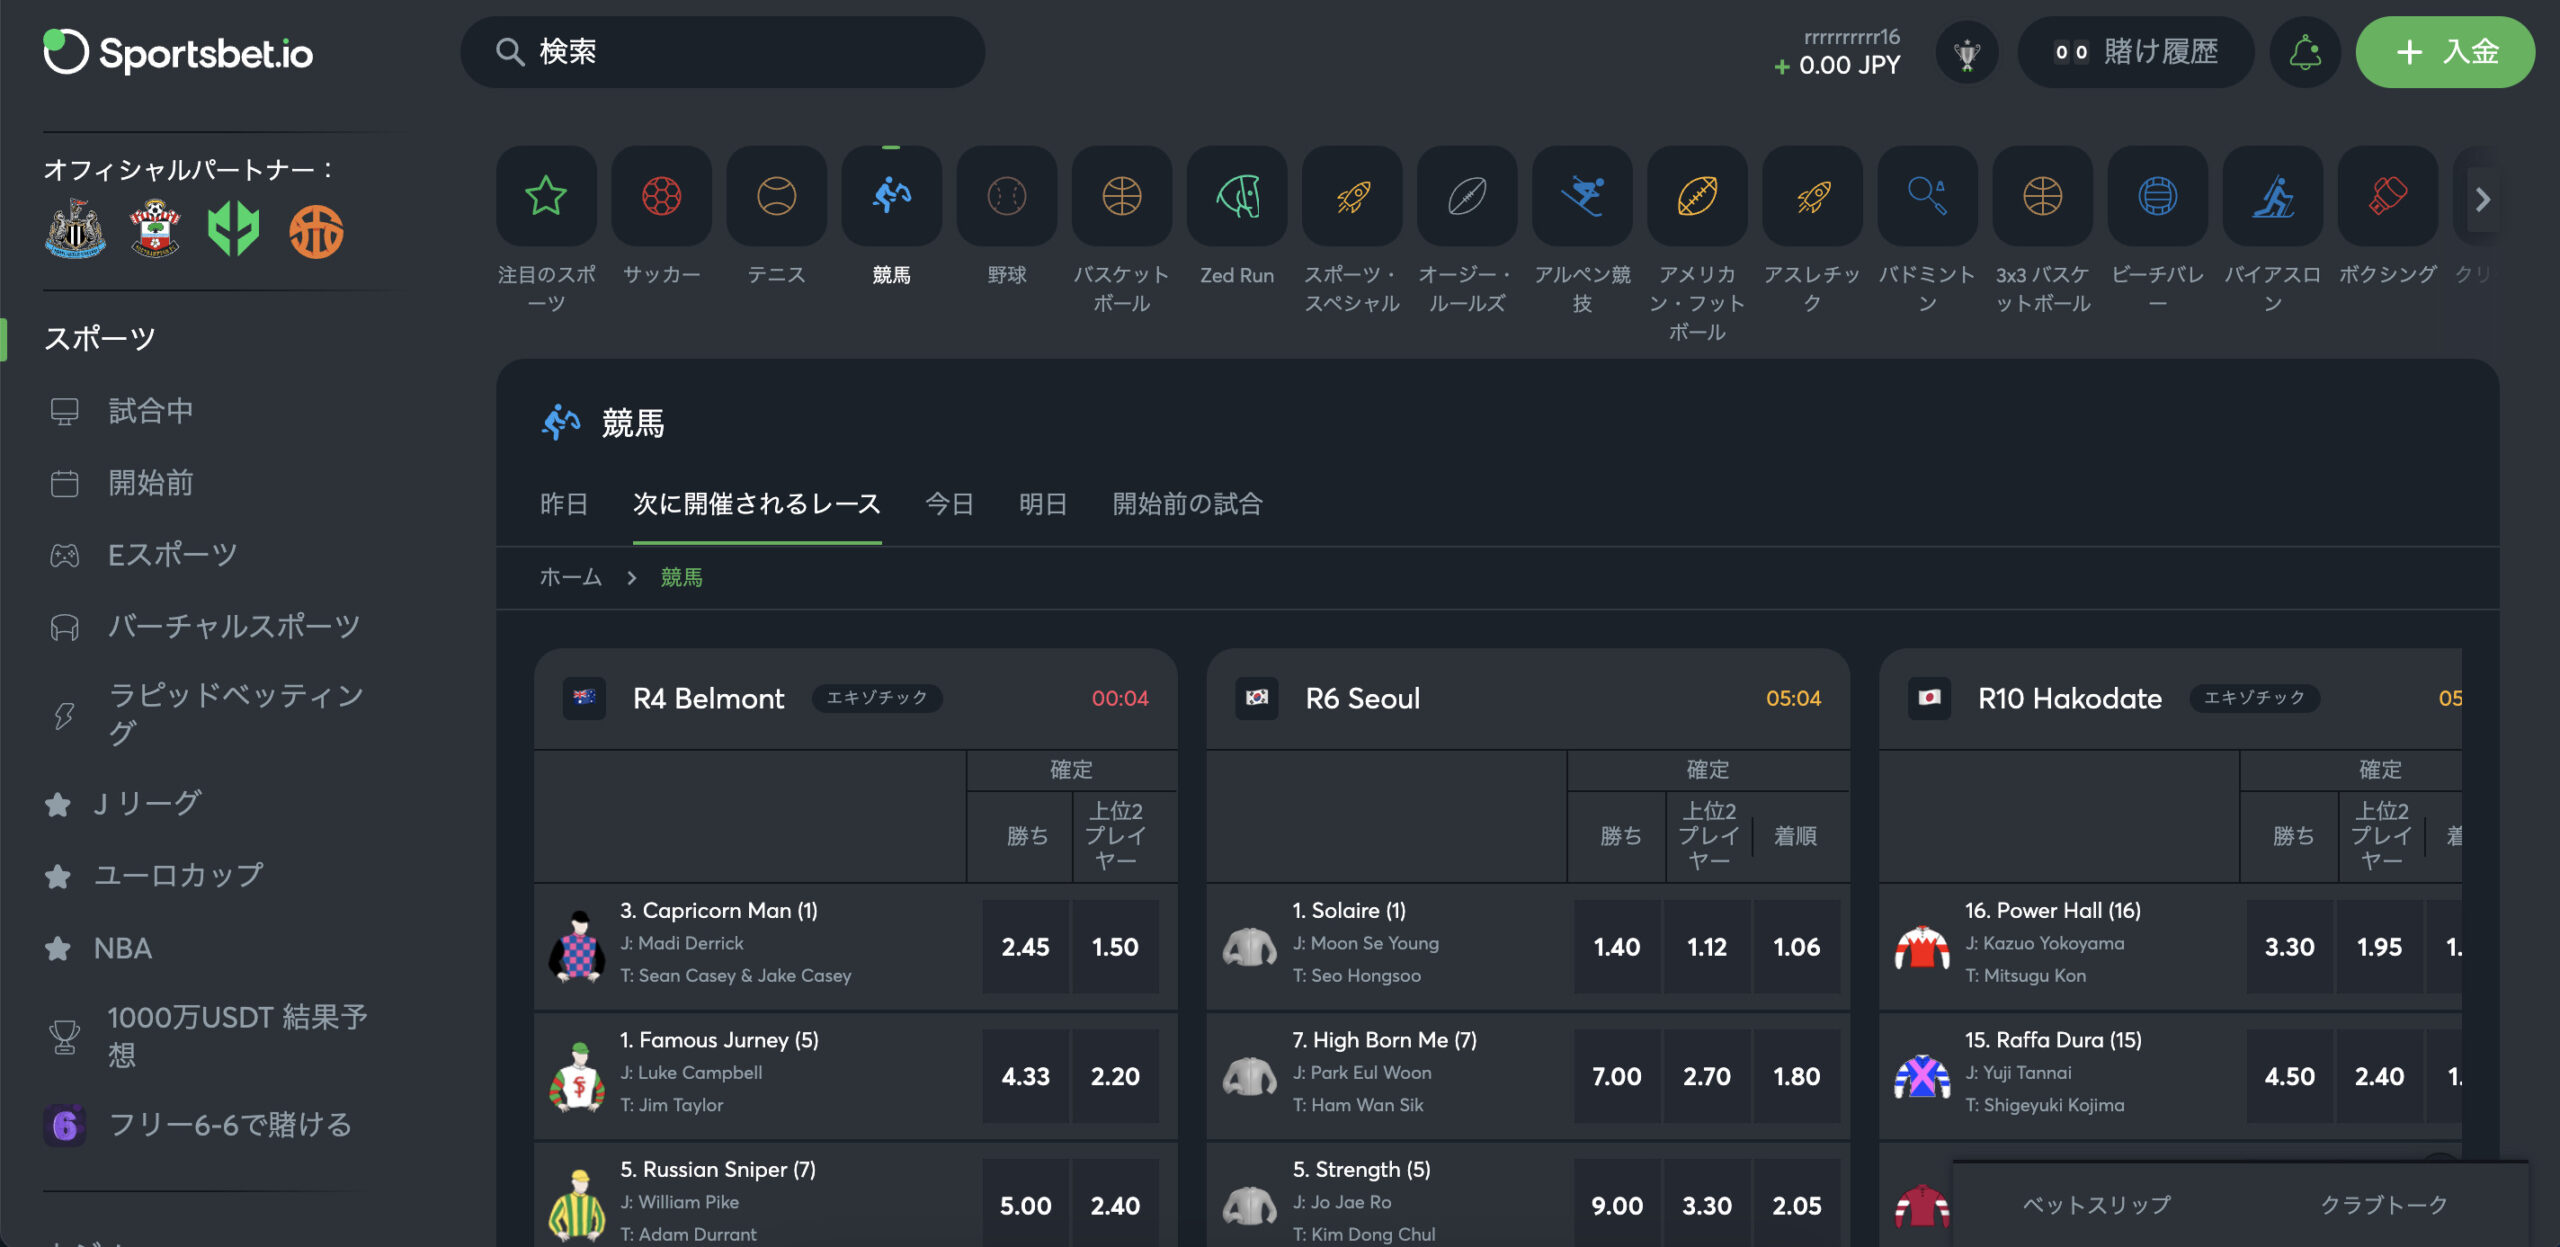
Task: Open Eスポーツ in the sidebar
Action: [172, 555]
